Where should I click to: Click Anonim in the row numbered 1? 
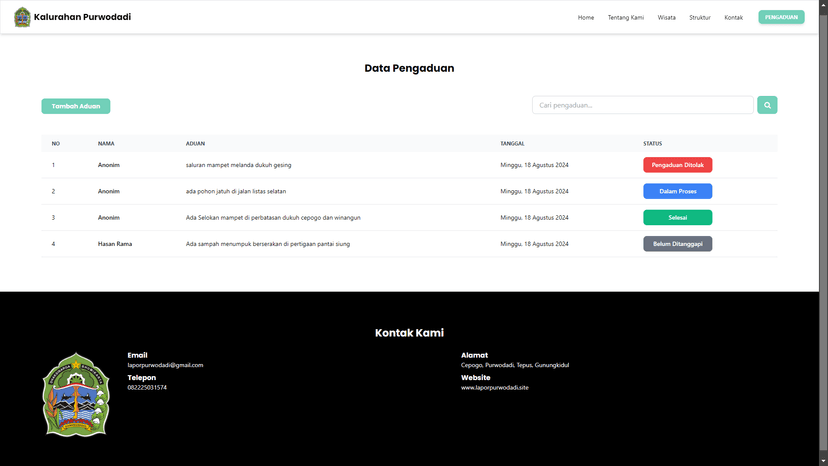point(108,165)
